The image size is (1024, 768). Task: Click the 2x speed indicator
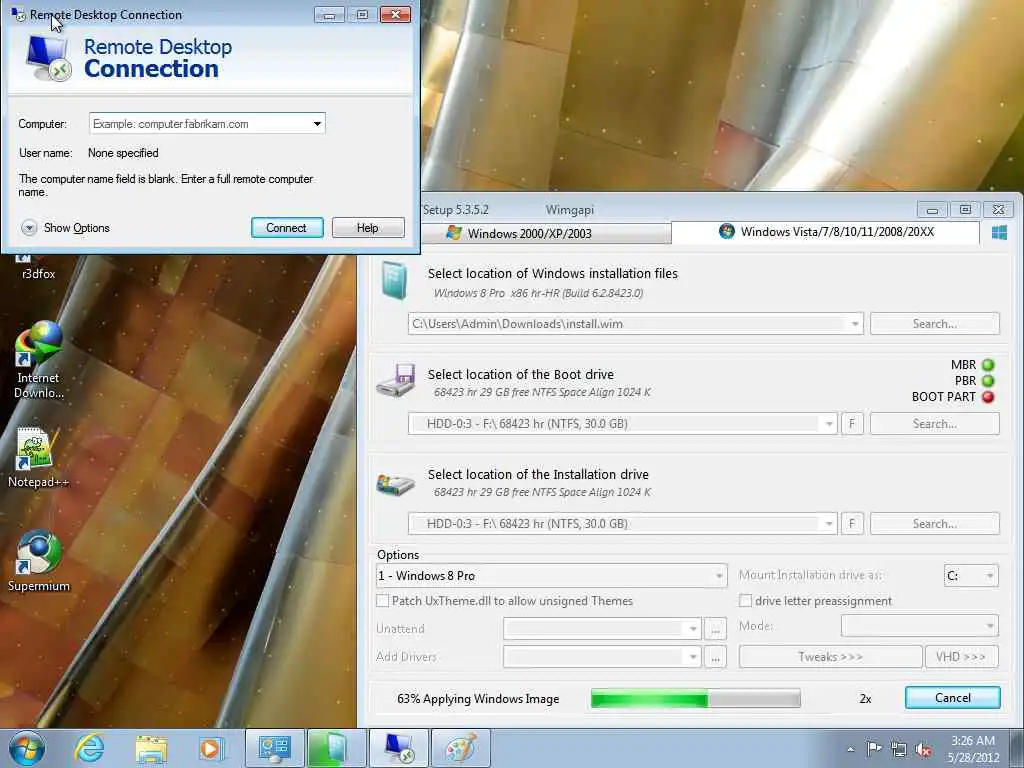pyautogui.click(x=865, y=699)
